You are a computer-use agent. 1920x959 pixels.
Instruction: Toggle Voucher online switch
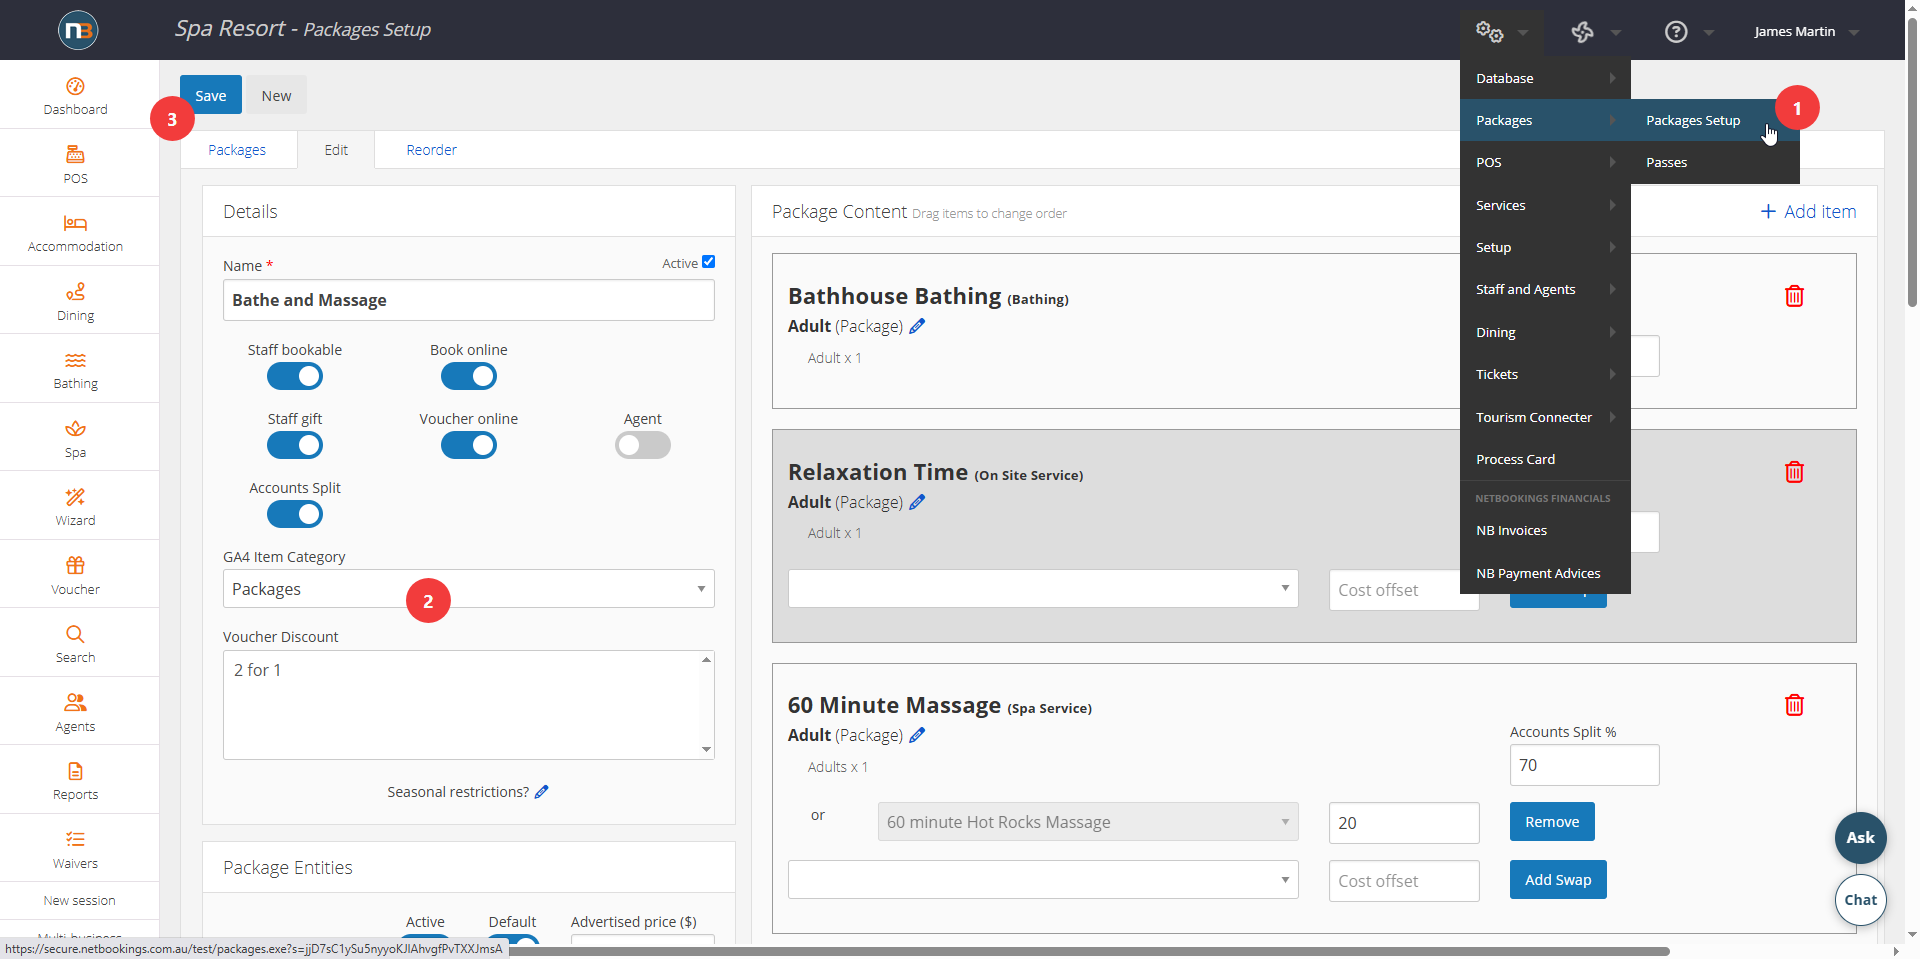coord(469,446)
